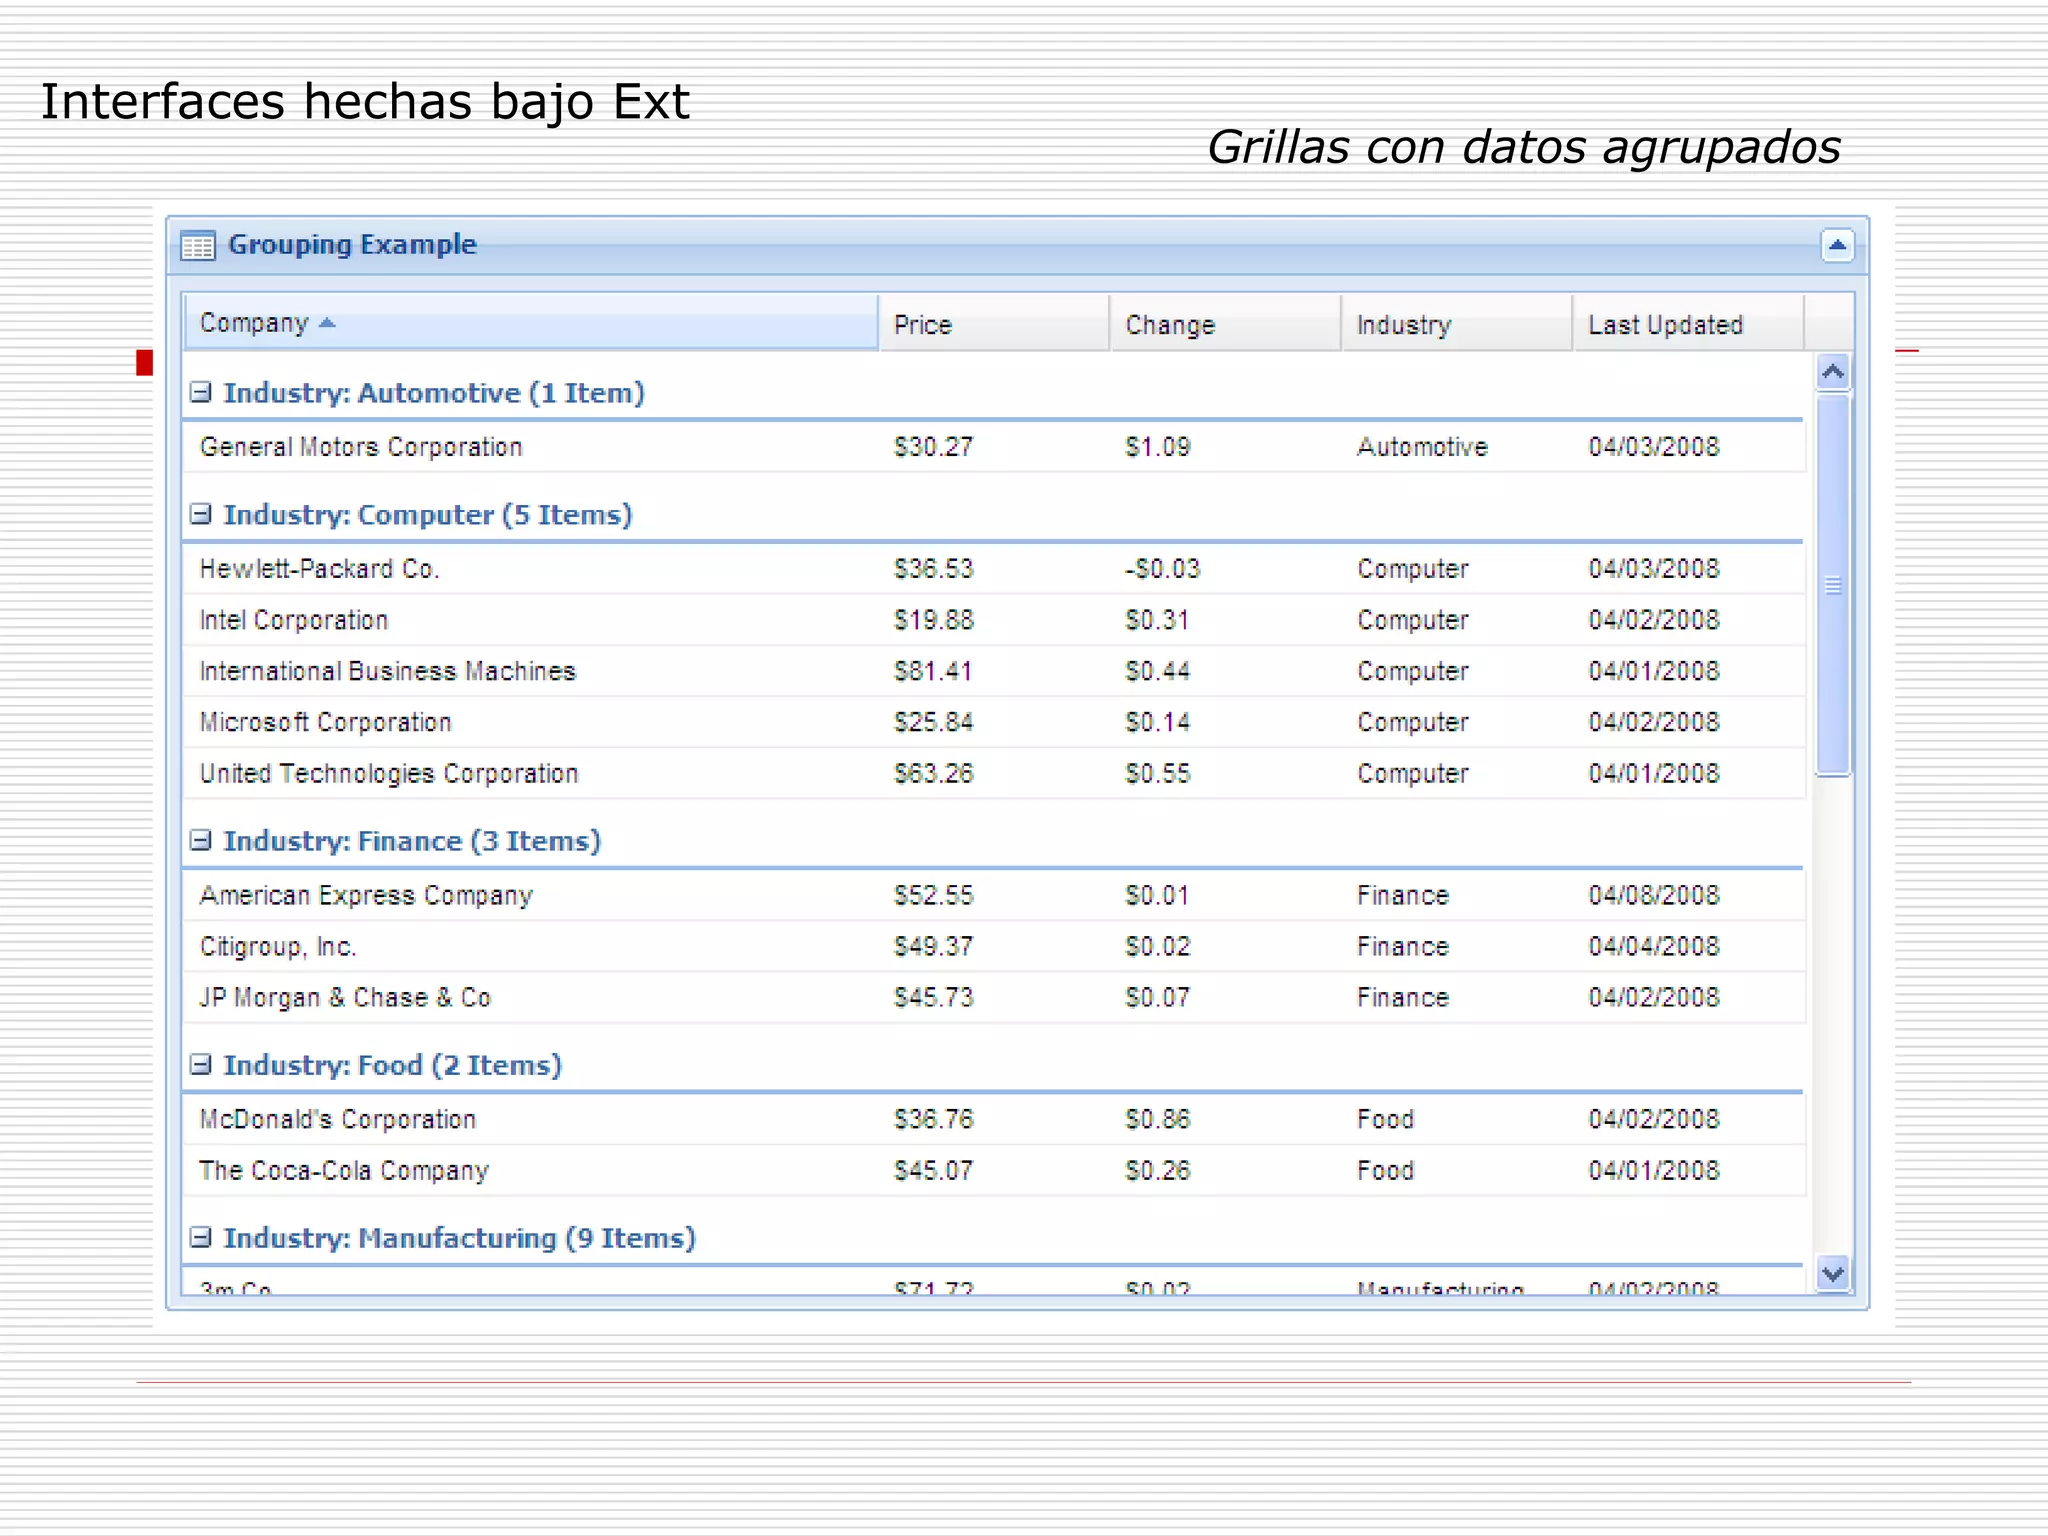Click the Automotive industry cell
Image resolution: width=2048 pixels, height=1536 pixels.
[1422, 447]
